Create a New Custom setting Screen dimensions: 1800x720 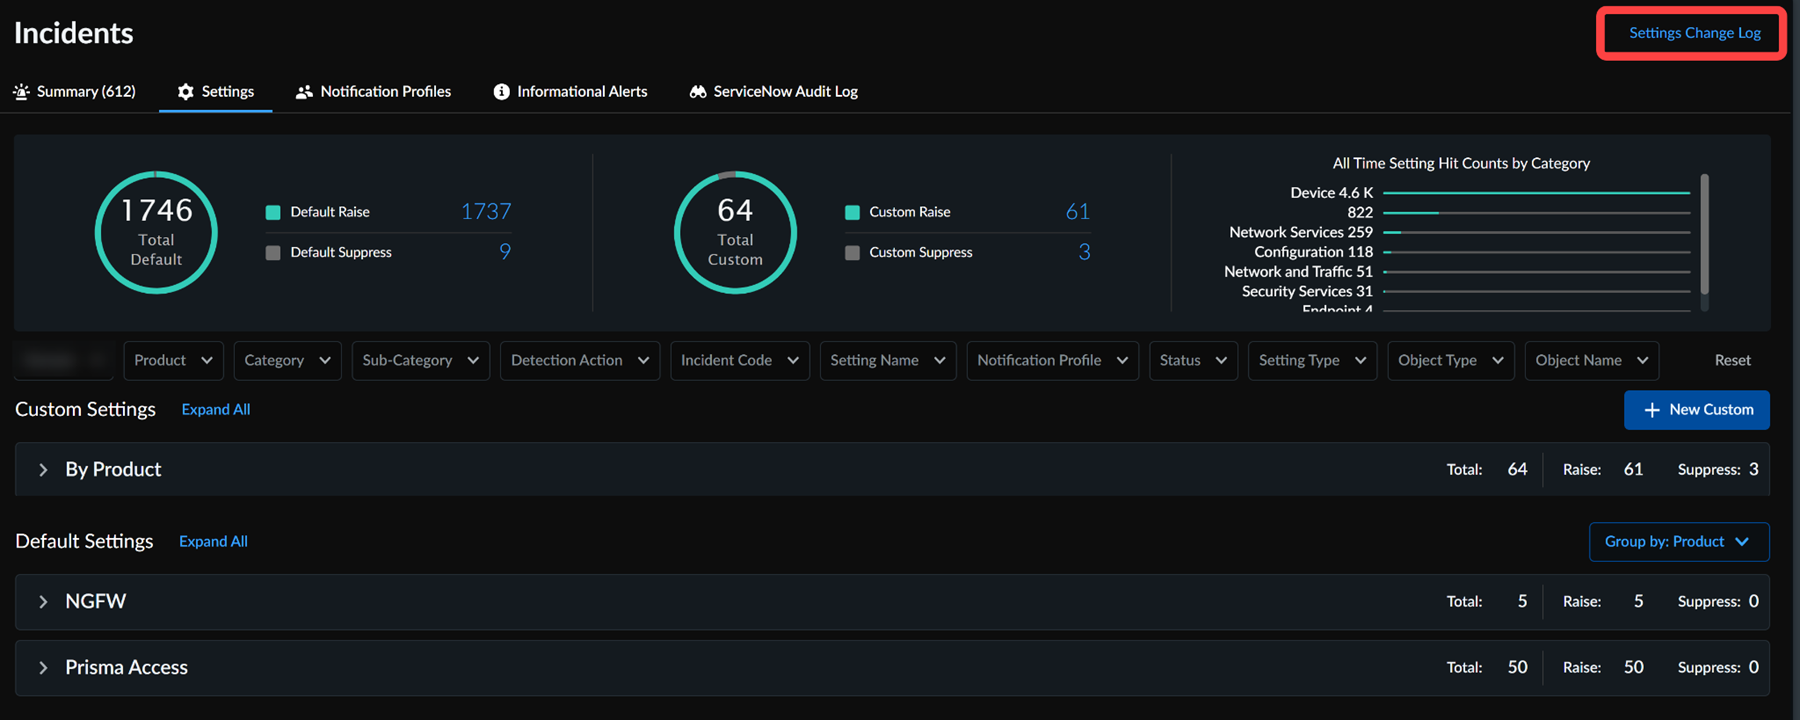pos(1696,410)
